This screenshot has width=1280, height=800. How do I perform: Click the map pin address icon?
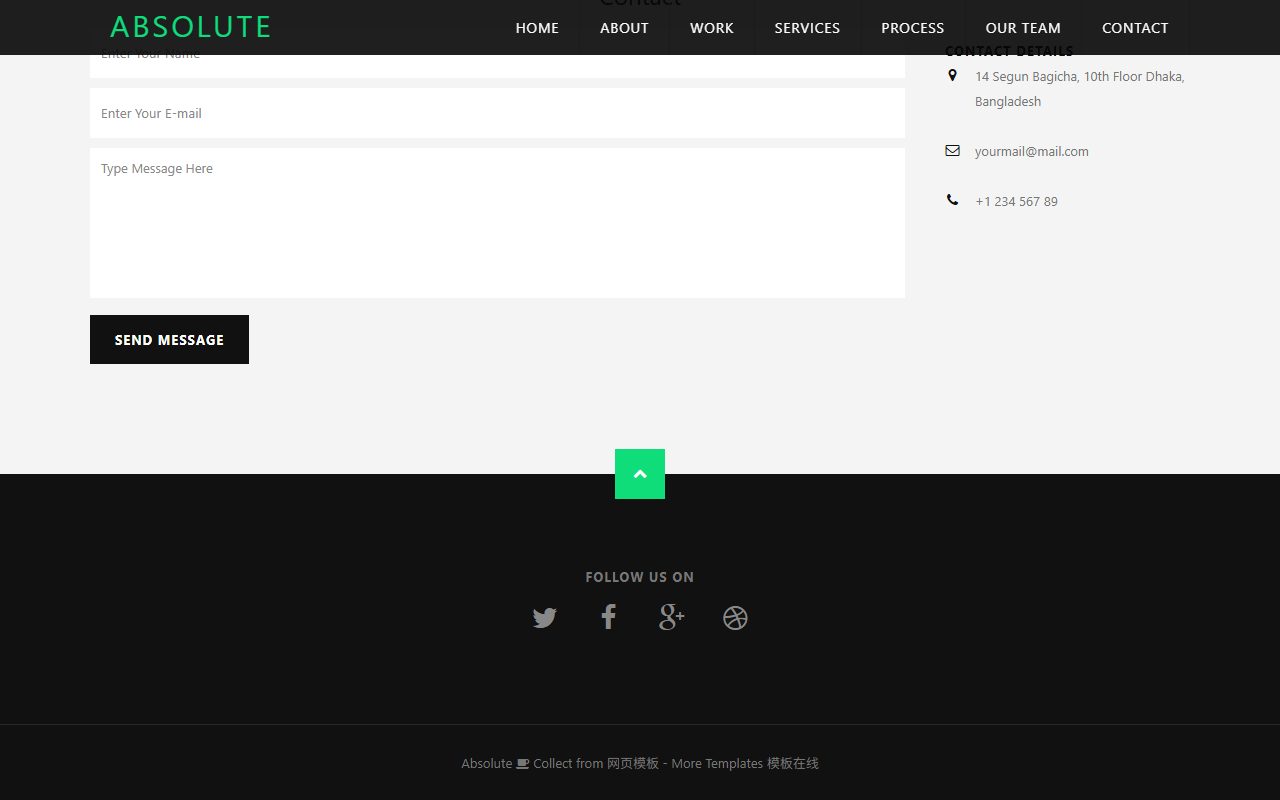952,75
